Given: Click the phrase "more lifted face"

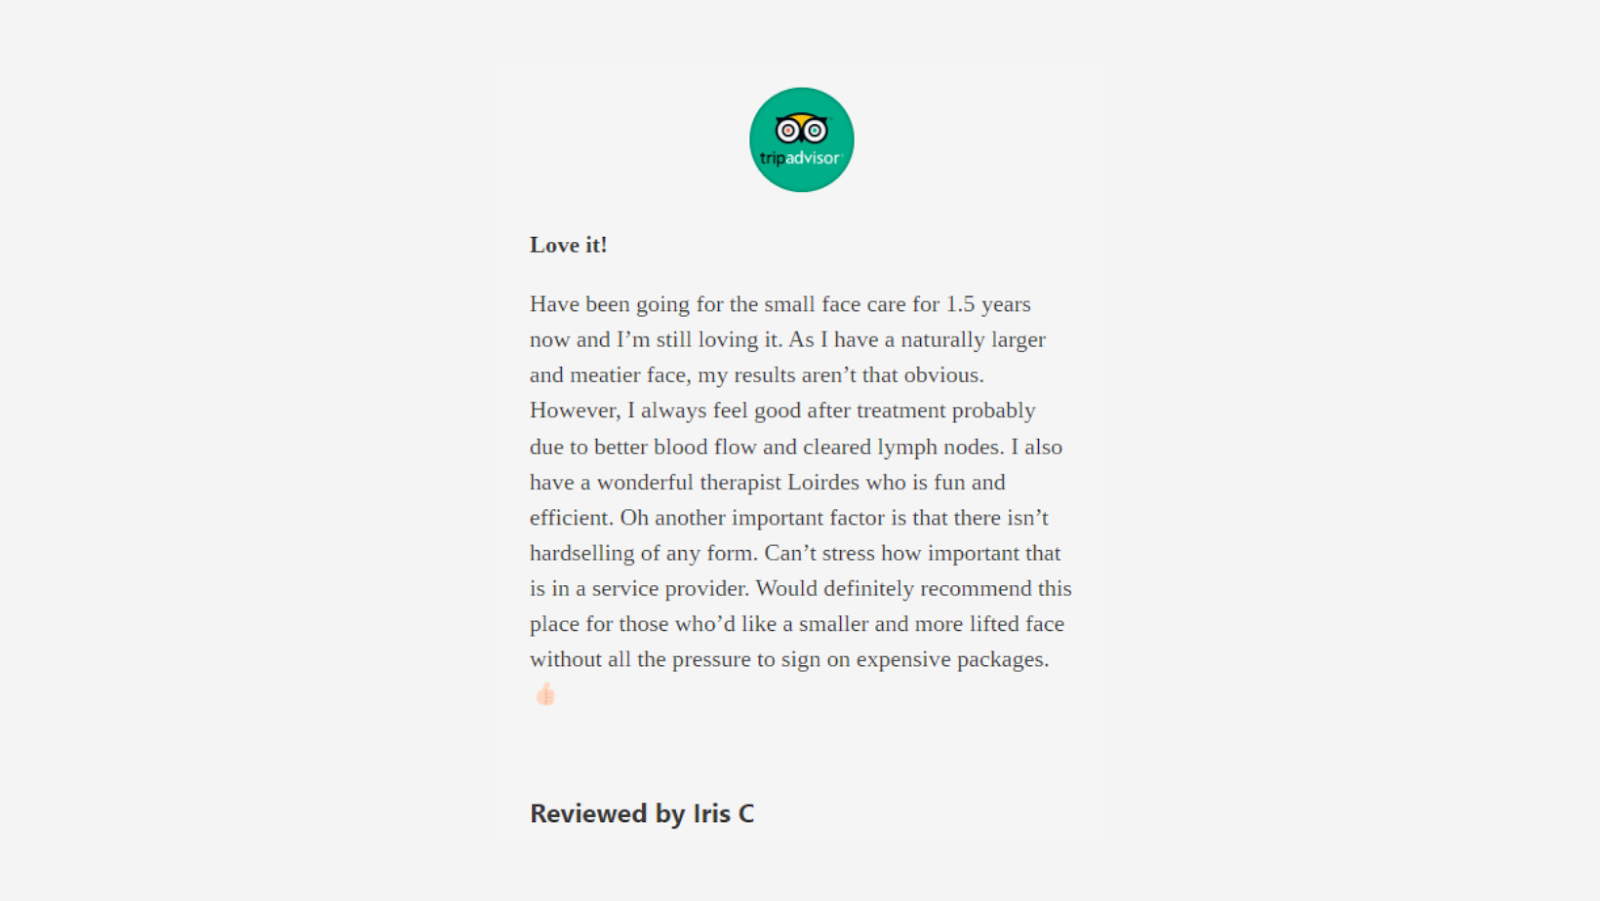Looking at the screenshot, I should point(989,624).
